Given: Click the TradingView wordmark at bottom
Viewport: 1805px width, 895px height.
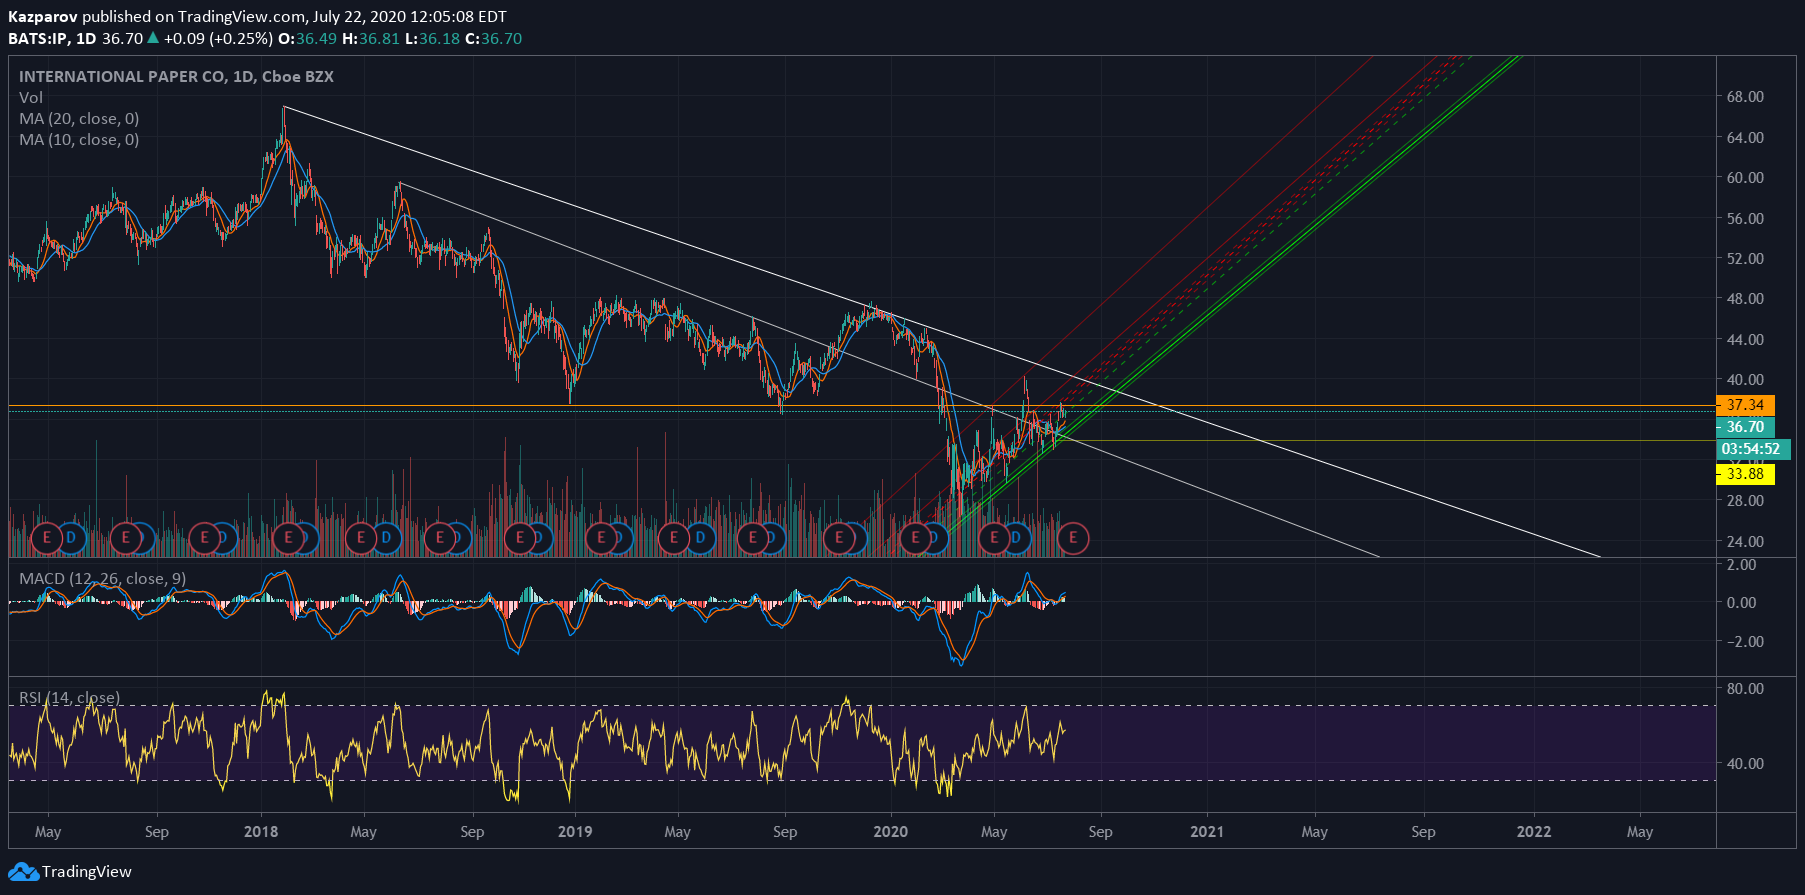Looking at the screenshot, I should (x=87, y=872).
